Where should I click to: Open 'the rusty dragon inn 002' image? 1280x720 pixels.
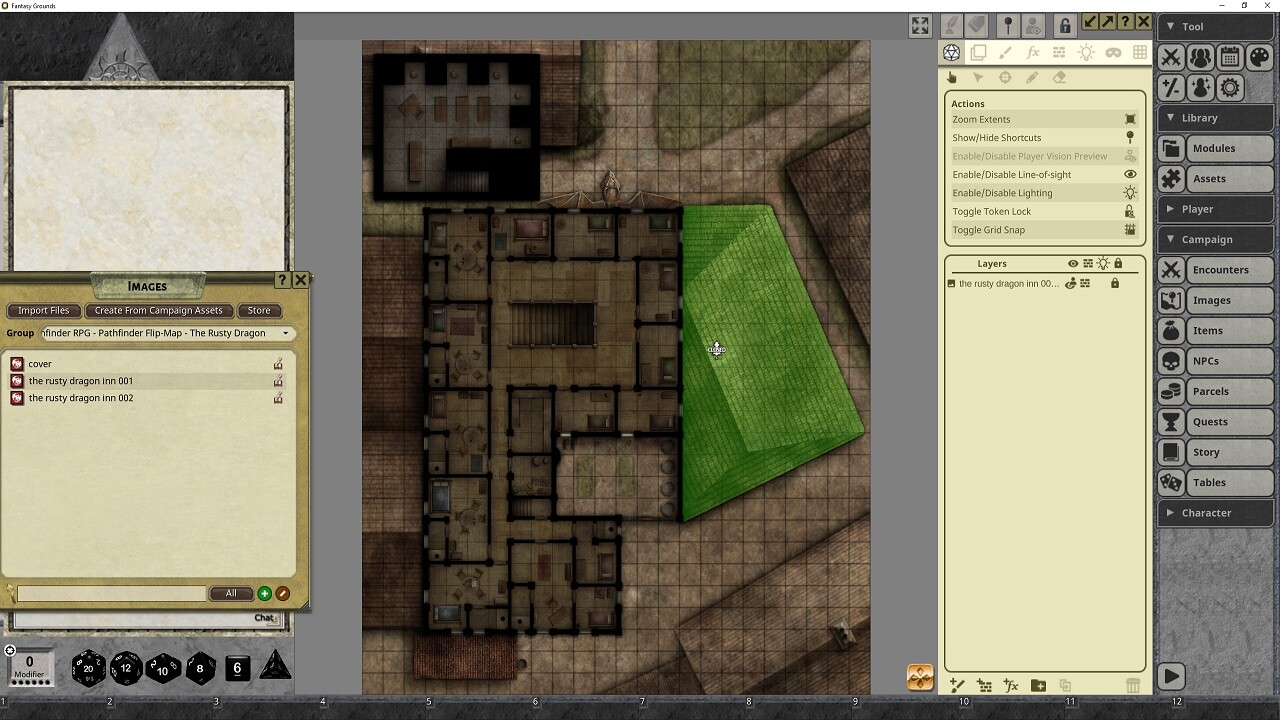point(82,397)
